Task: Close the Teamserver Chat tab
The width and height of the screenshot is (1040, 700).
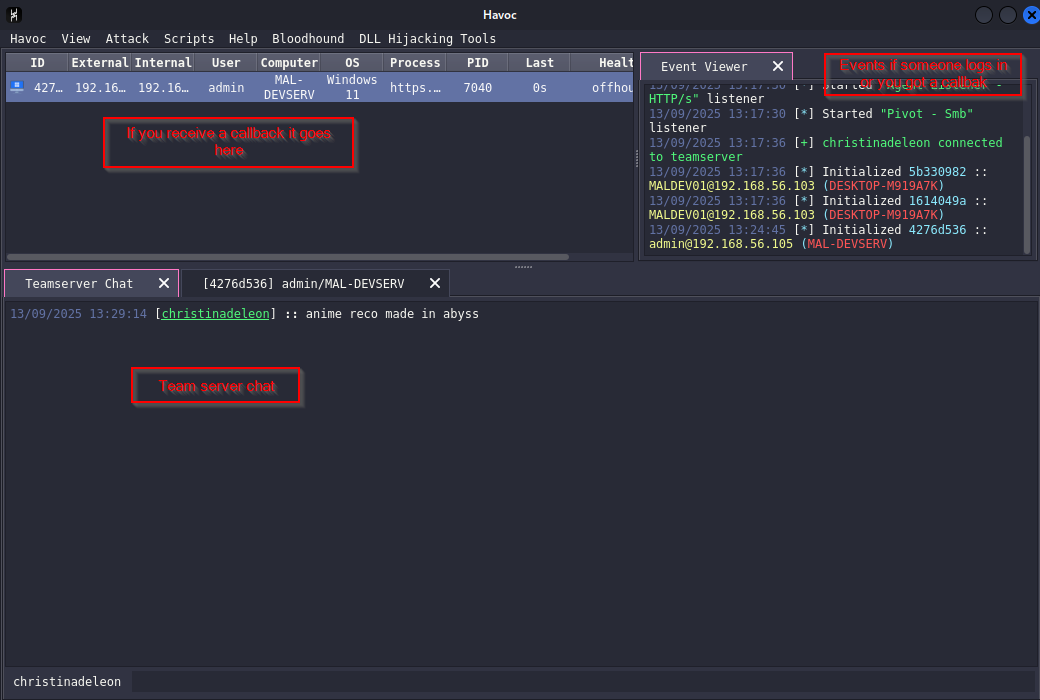Action: pyautogui.click(x=164, y=283)
